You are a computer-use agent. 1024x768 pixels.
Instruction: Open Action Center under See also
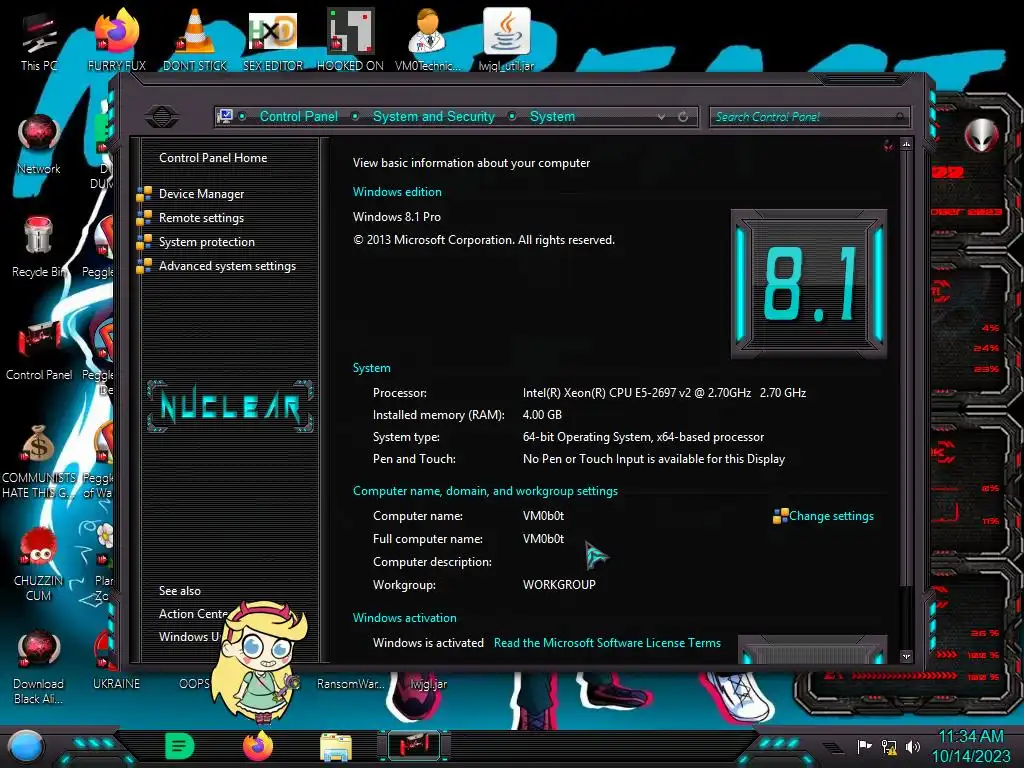pos(193,614)
